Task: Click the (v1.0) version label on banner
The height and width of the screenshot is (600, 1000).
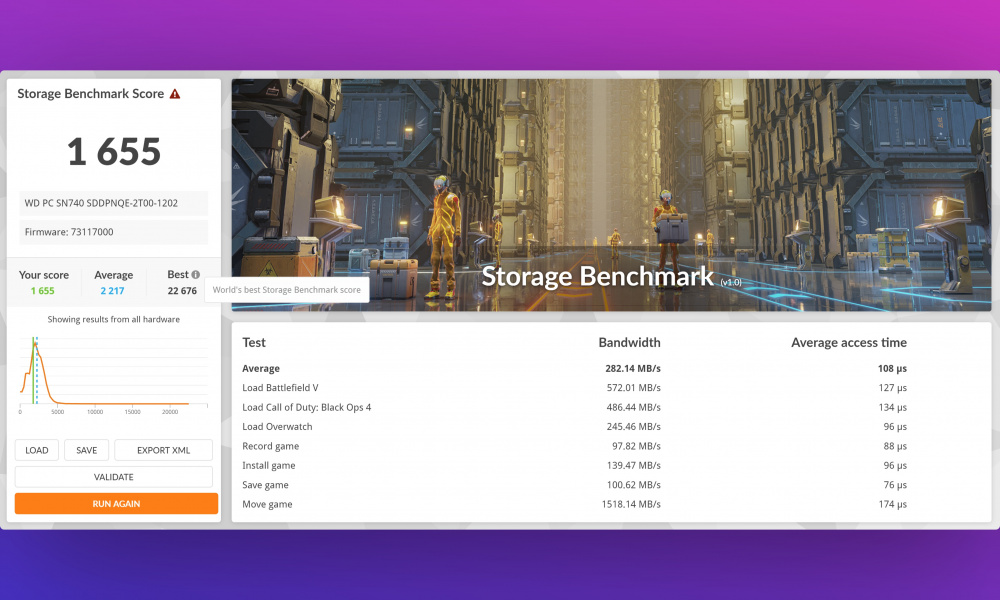Action: (731, 282)
